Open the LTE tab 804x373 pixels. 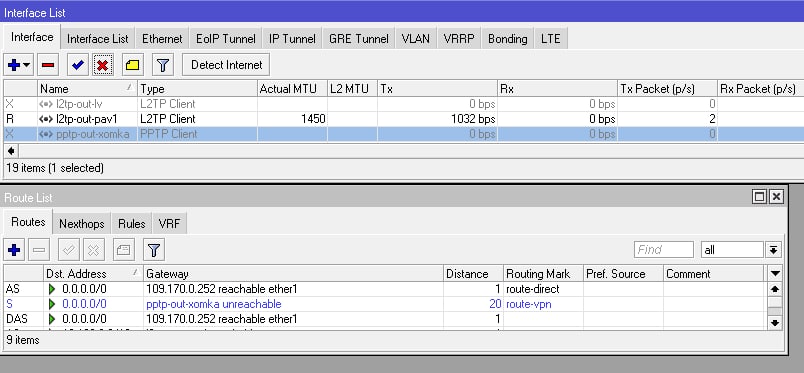[551, 39]
